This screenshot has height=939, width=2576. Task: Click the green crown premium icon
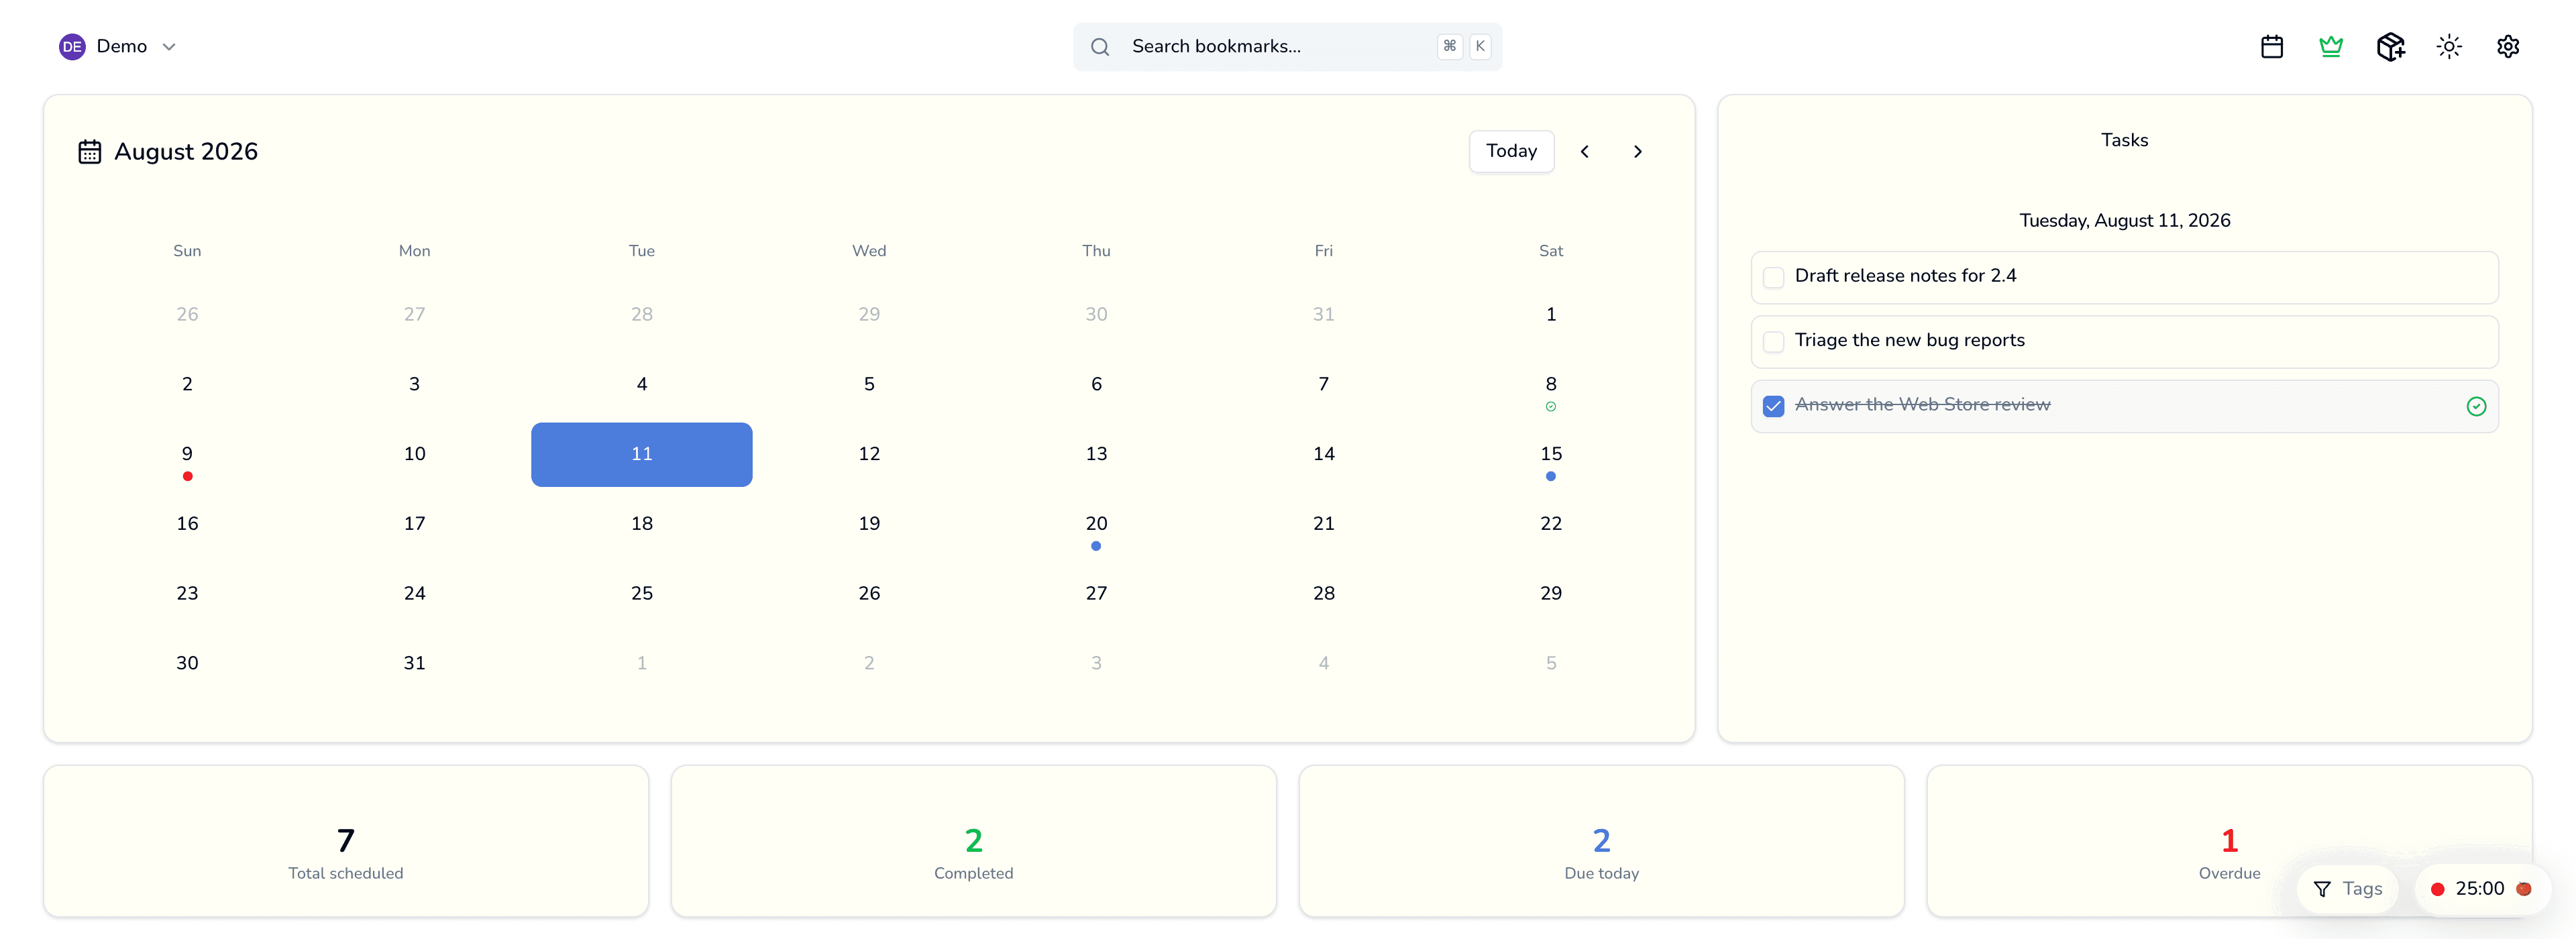pyautogui.click(x=2331, y=47)
